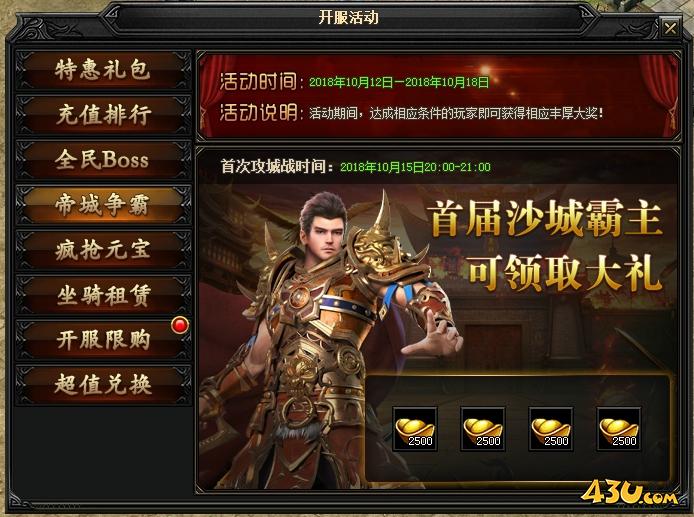This screenshot has height=517, width=694.
Task: Click the second 2500 gold ingot reward
Action: click(x=483, y=429)
